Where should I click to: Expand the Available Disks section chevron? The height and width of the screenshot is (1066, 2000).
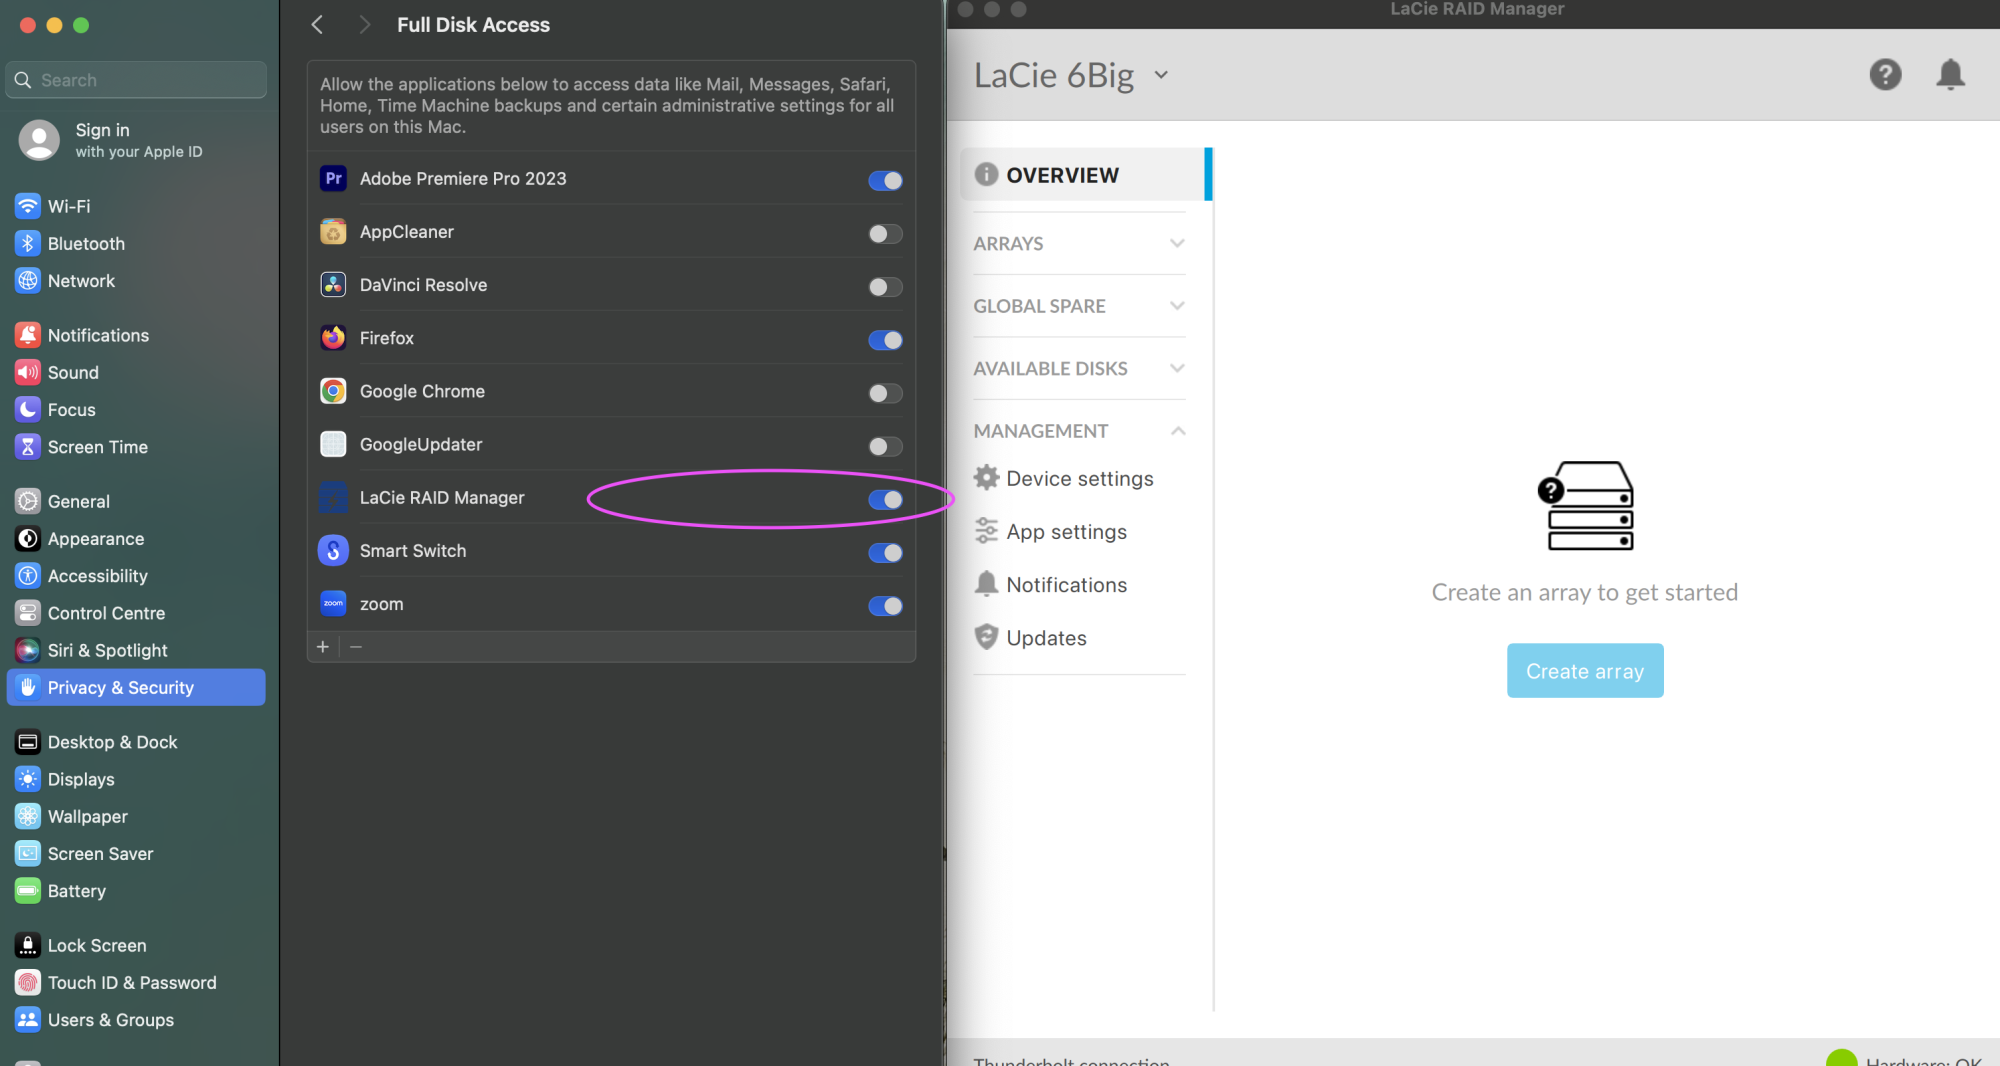pyautogui.click(x=1177, y=368)
